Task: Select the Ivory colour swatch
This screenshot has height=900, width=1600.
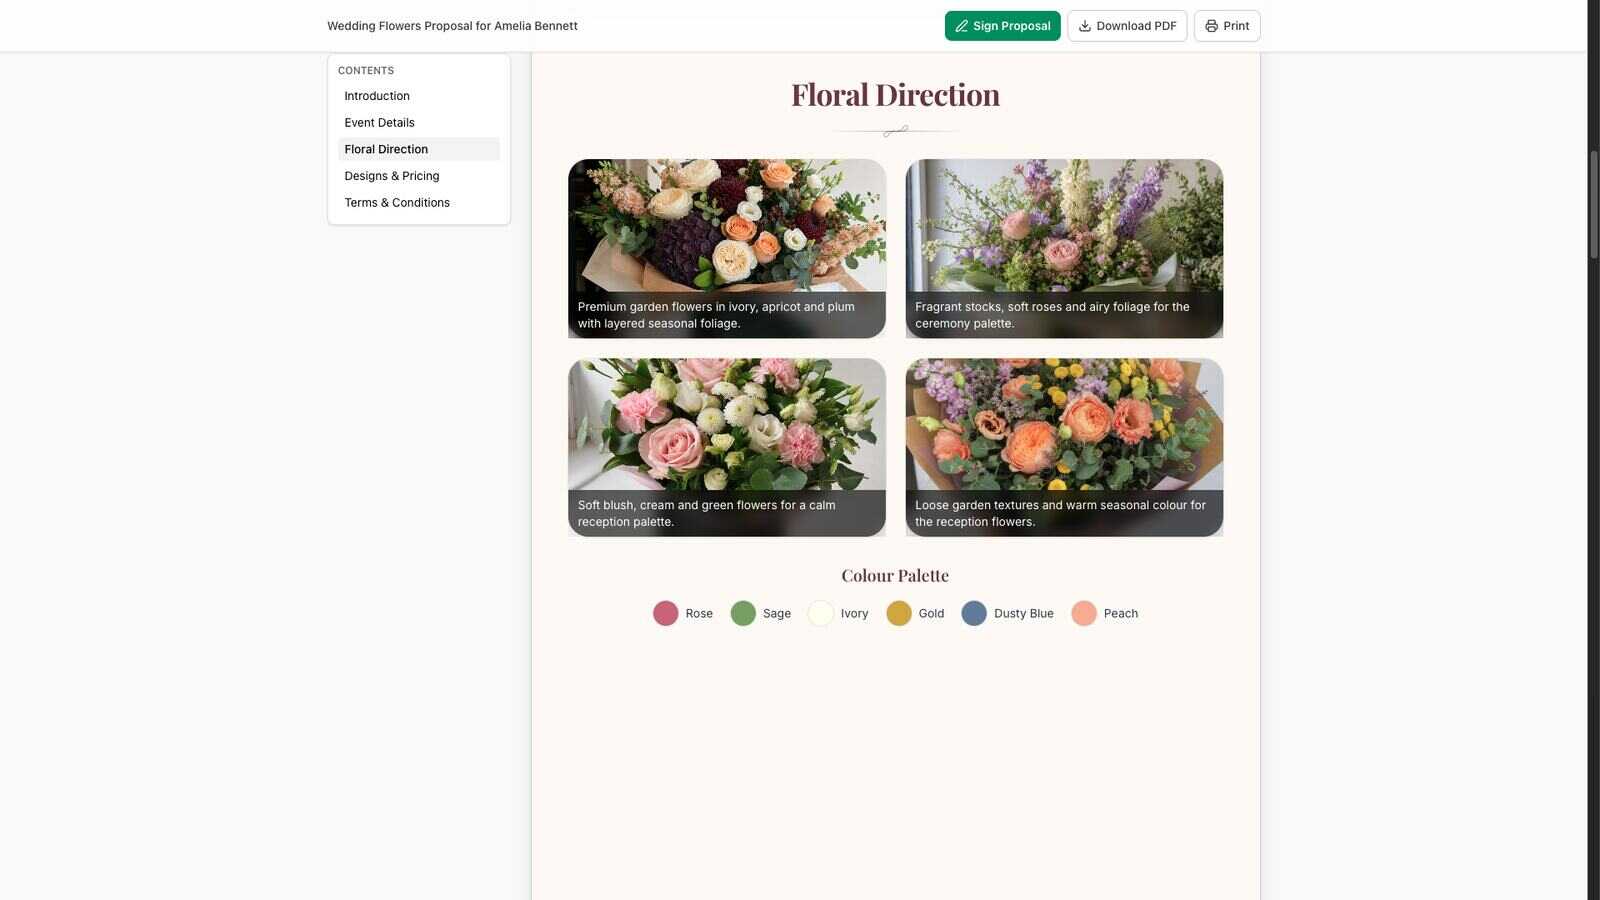Action: point(820,613)
